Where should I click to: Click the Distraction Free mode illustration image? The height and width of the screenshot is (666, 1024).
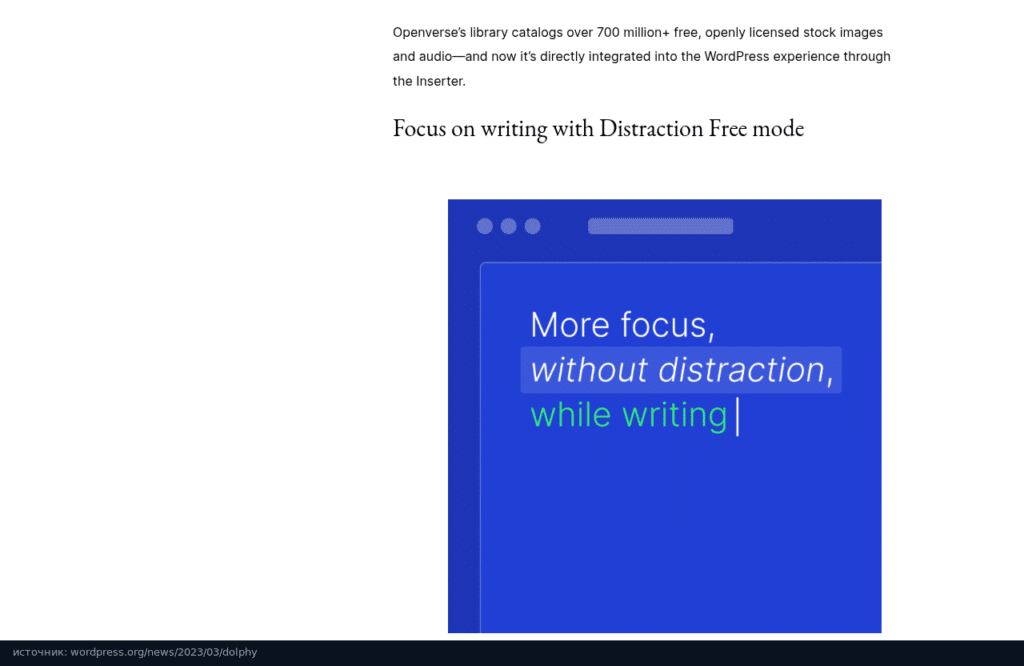664,416
